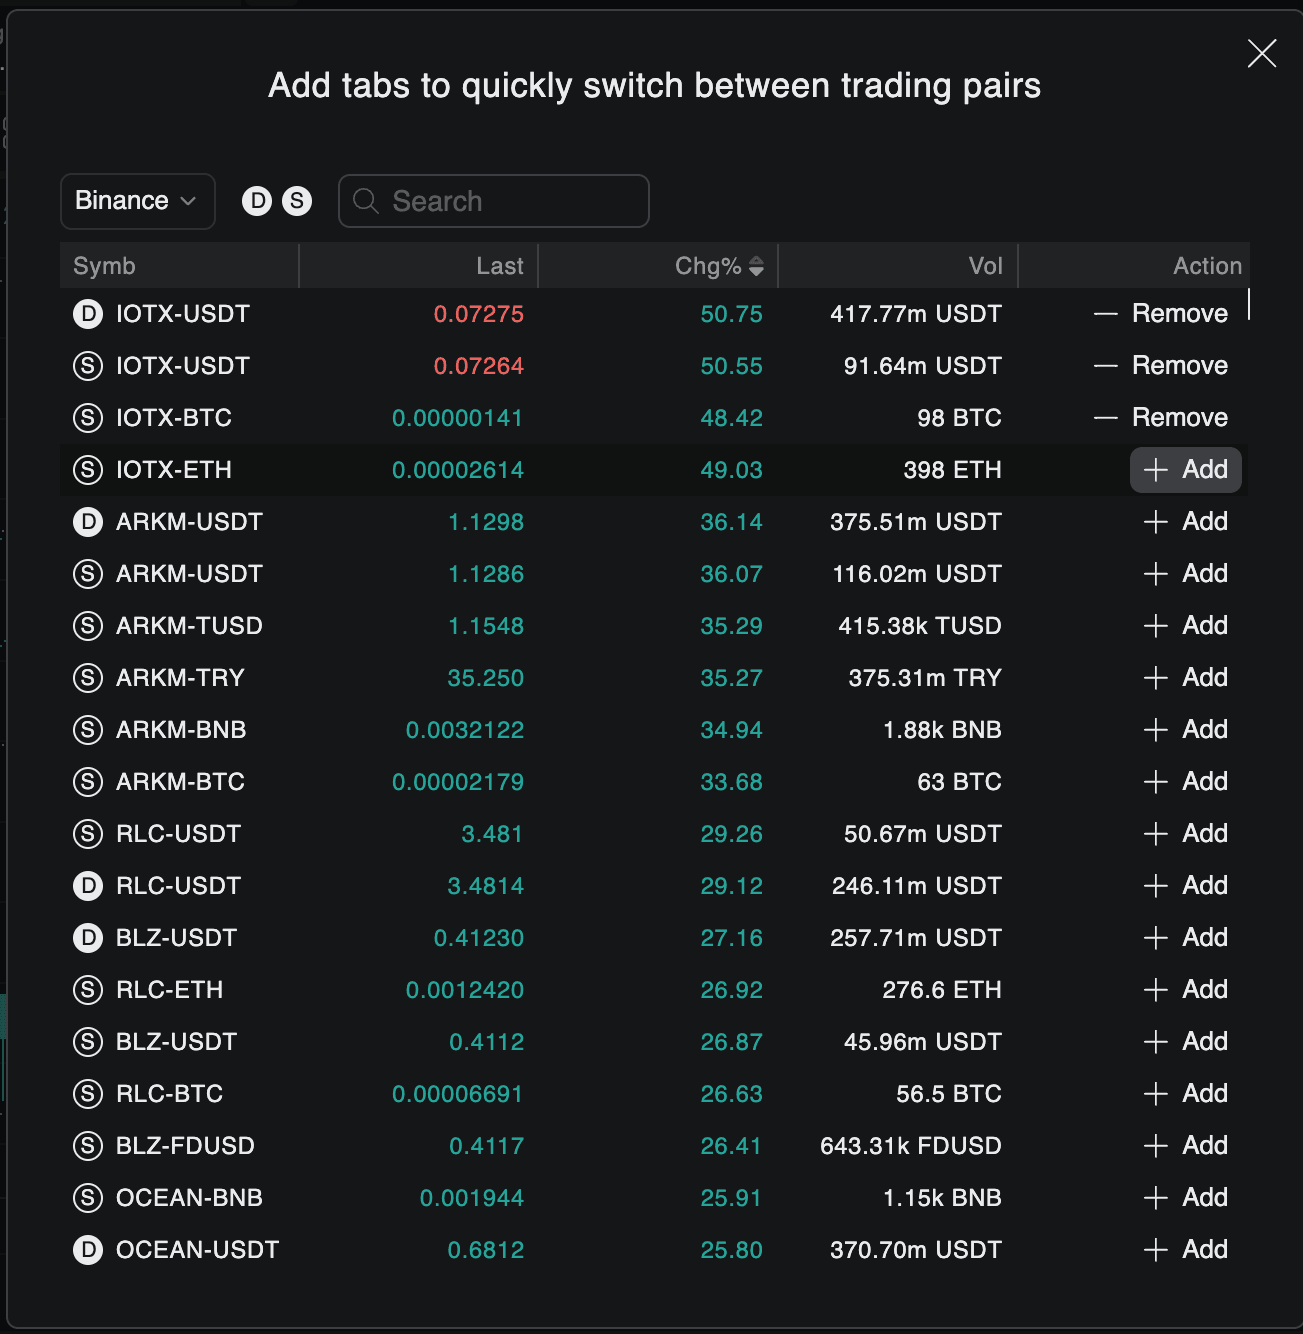Image resolution: width=1303 pixels, height=1334 pixels.
Task: Click the plus icon for ARKM-TUSD
Action: (1156, 626)
